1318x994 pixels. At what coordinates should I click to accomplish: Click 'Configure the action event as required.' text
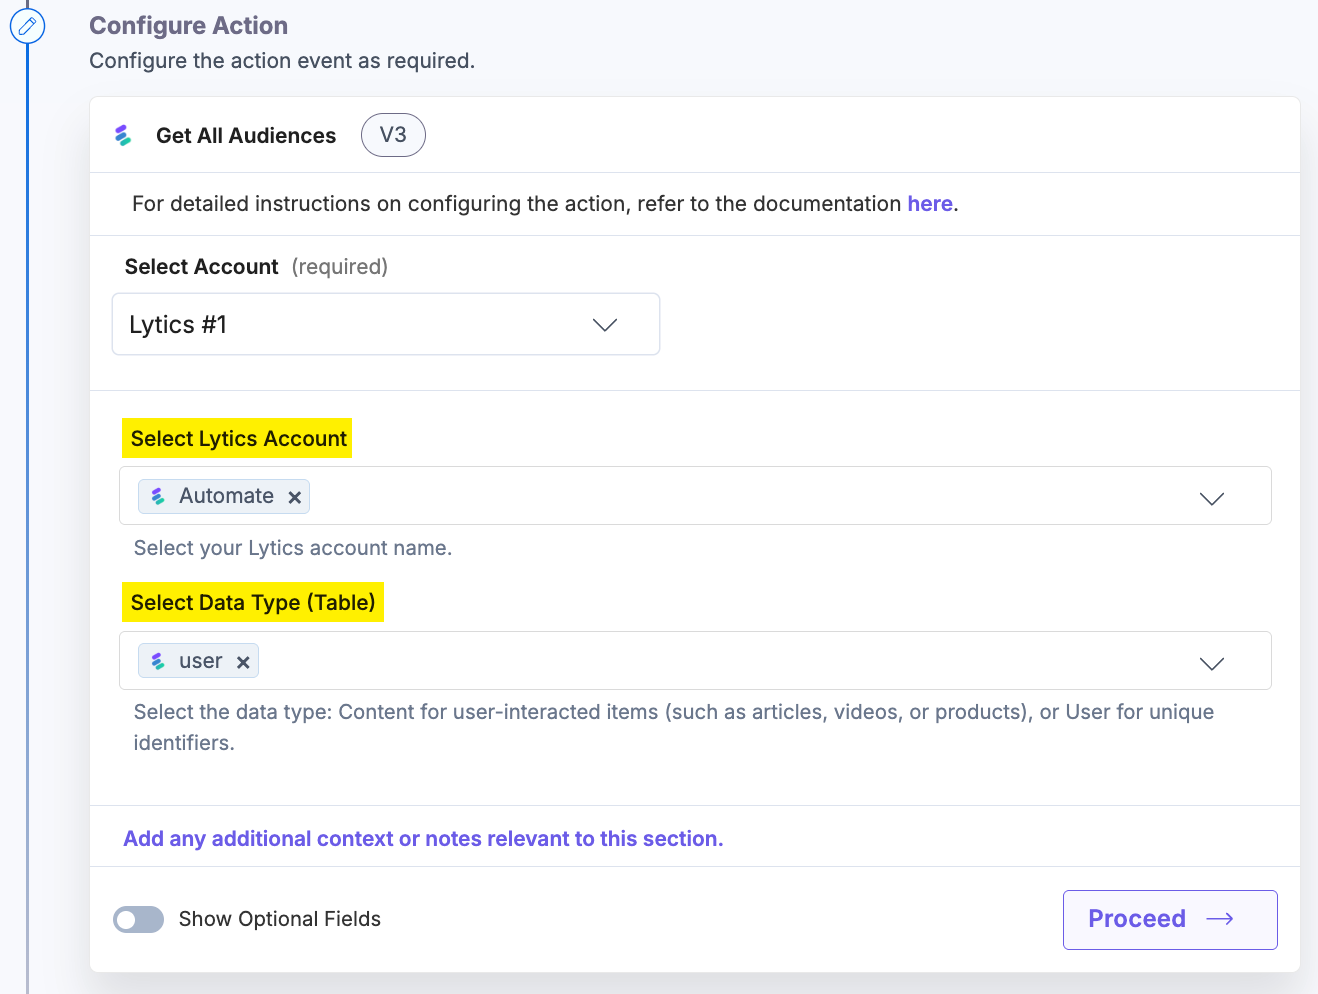(282, 61)
